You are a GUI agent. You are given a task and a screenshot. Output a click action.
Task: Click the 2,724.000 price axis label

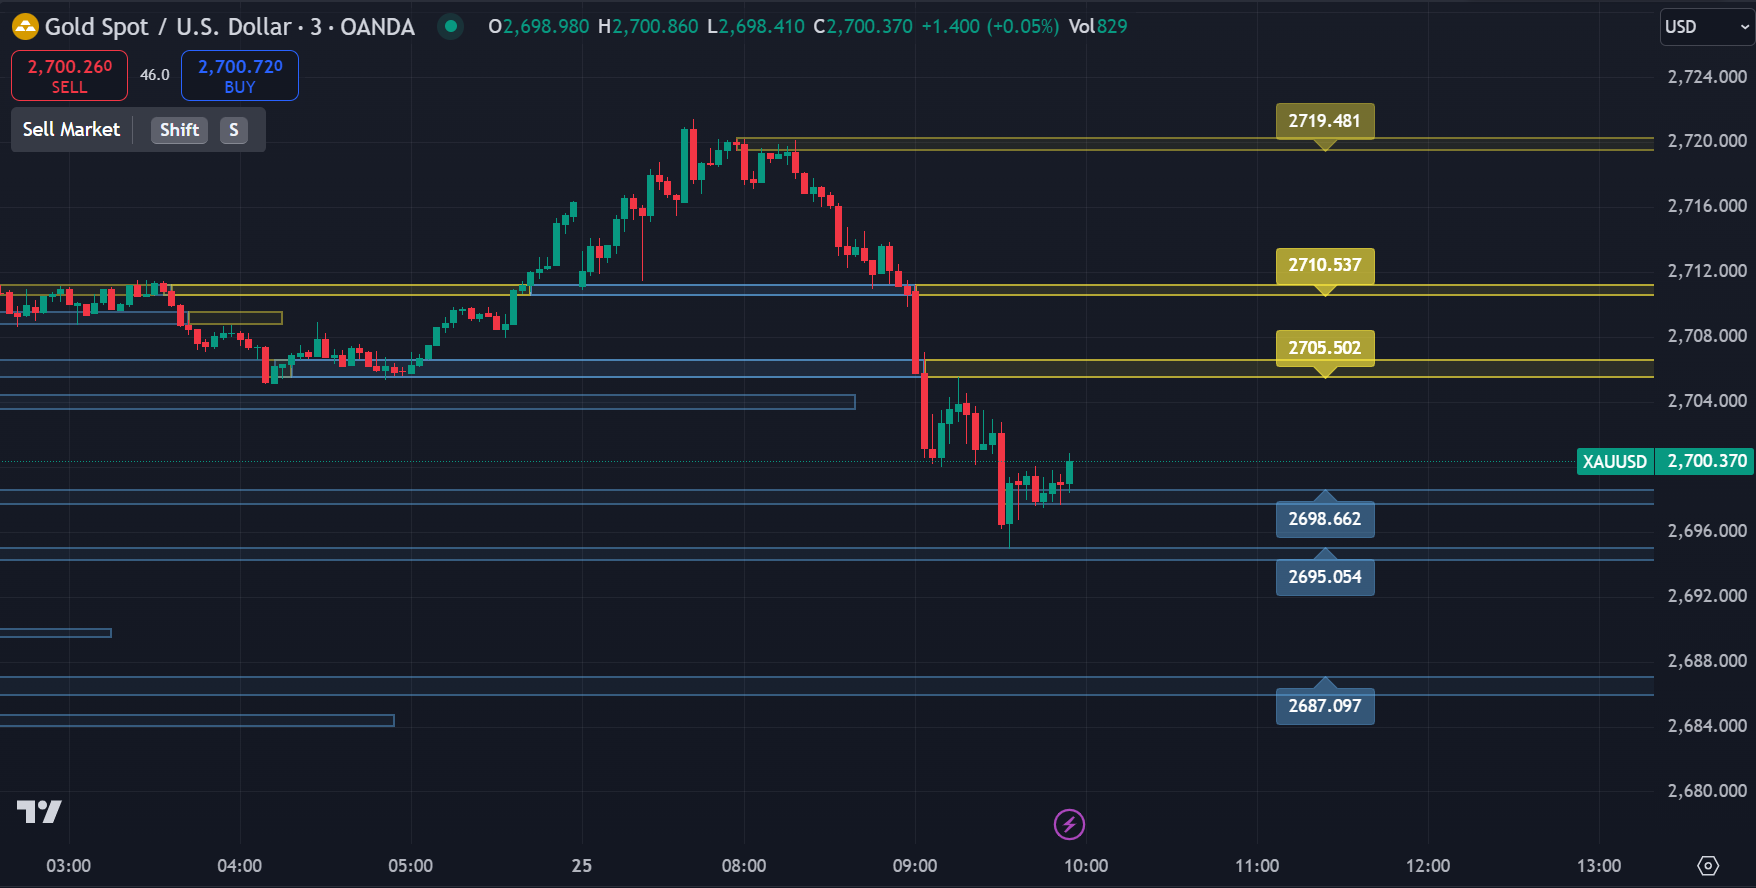(x=1707, y=77)
